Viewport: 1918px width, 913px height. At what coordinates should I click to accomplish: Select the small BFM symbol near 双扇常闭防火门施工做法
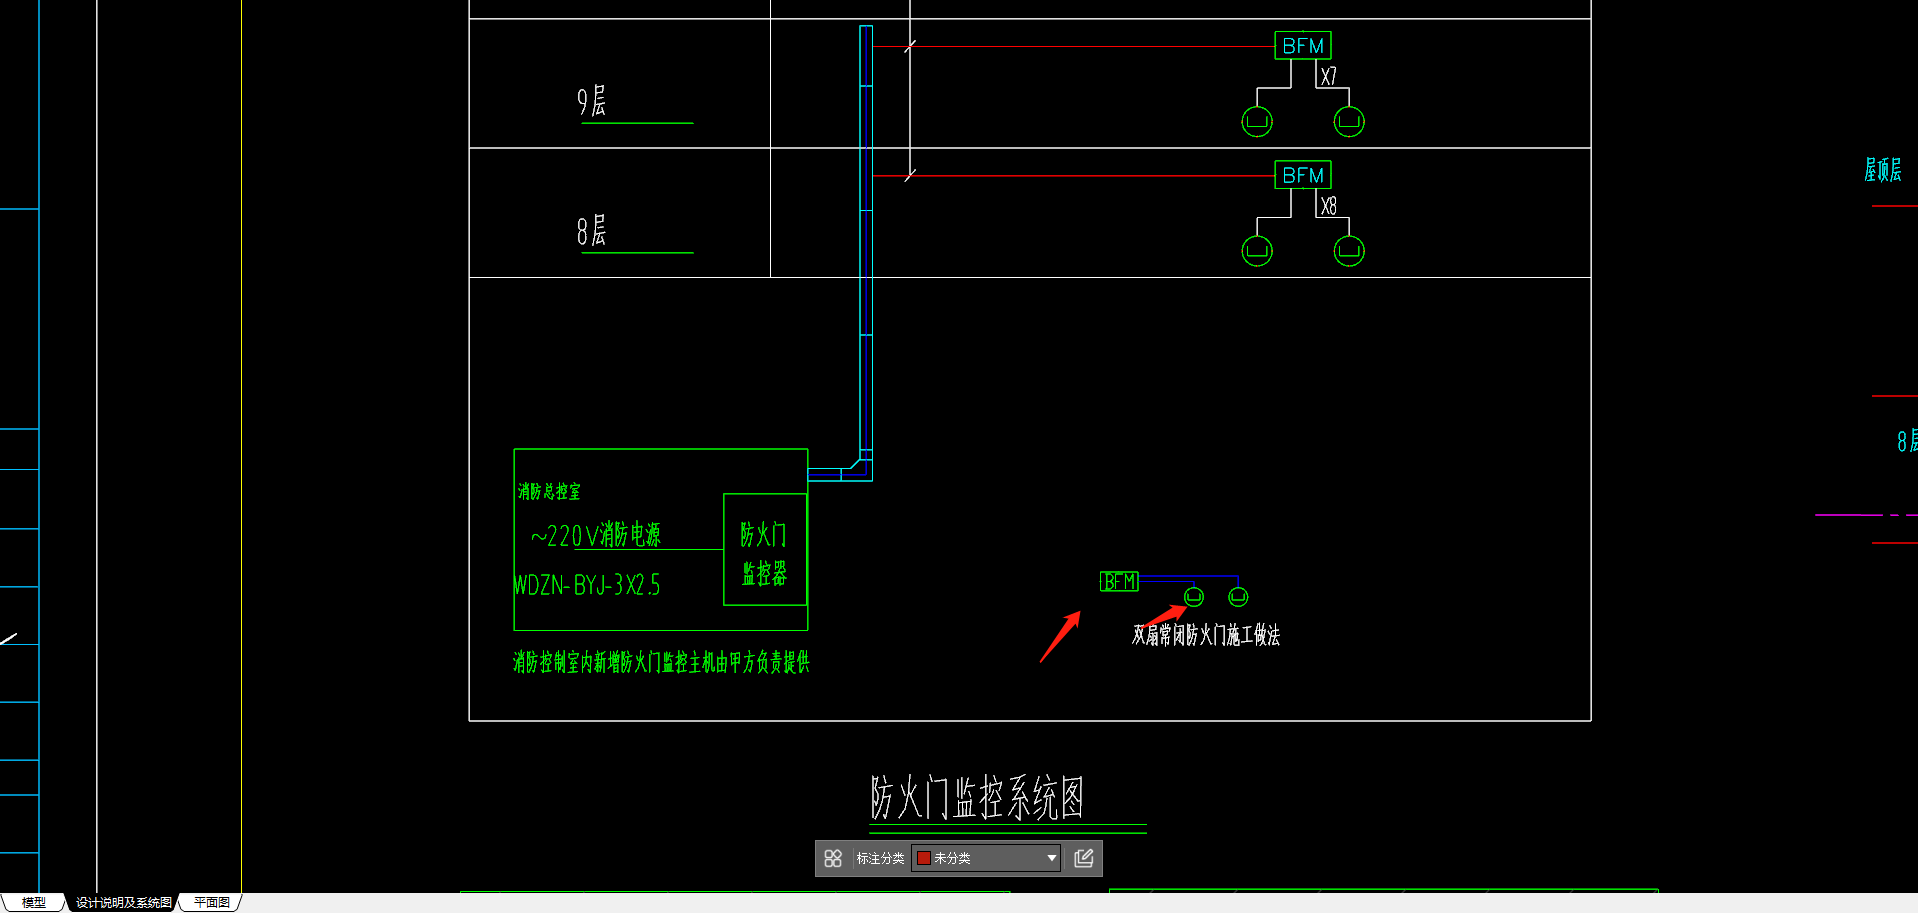[x=1119, y=581]
